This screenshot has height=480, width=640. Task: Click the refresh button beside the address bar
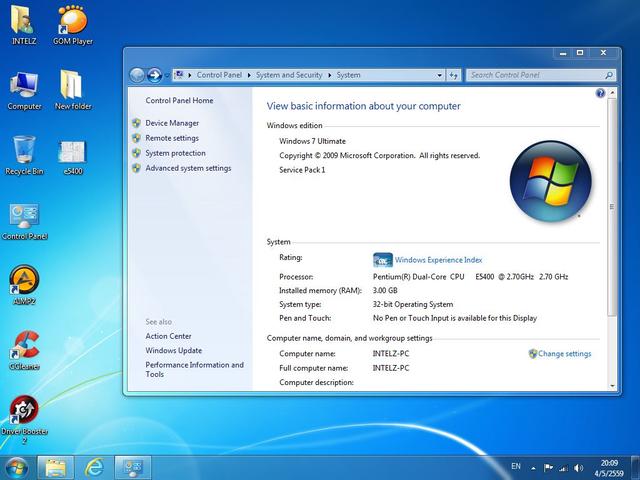[x=453, y=75]
